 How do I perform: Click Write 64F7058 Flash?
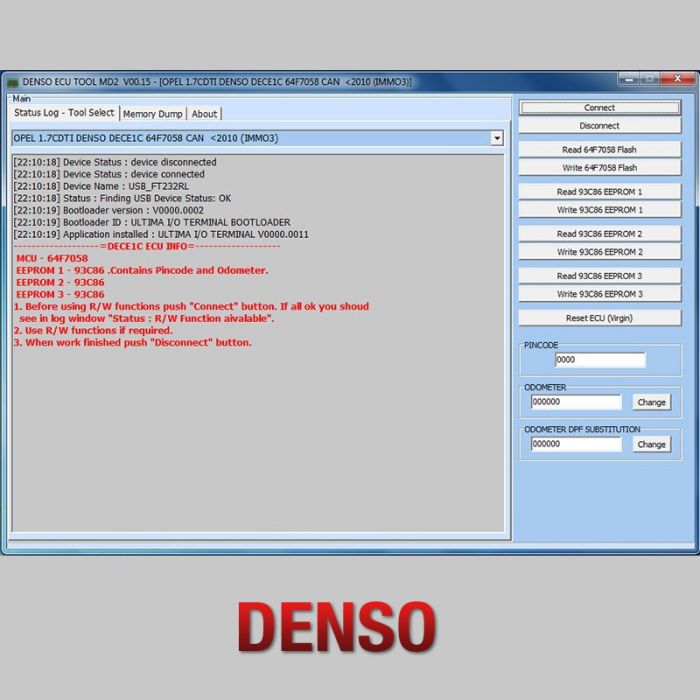point(600,168)
